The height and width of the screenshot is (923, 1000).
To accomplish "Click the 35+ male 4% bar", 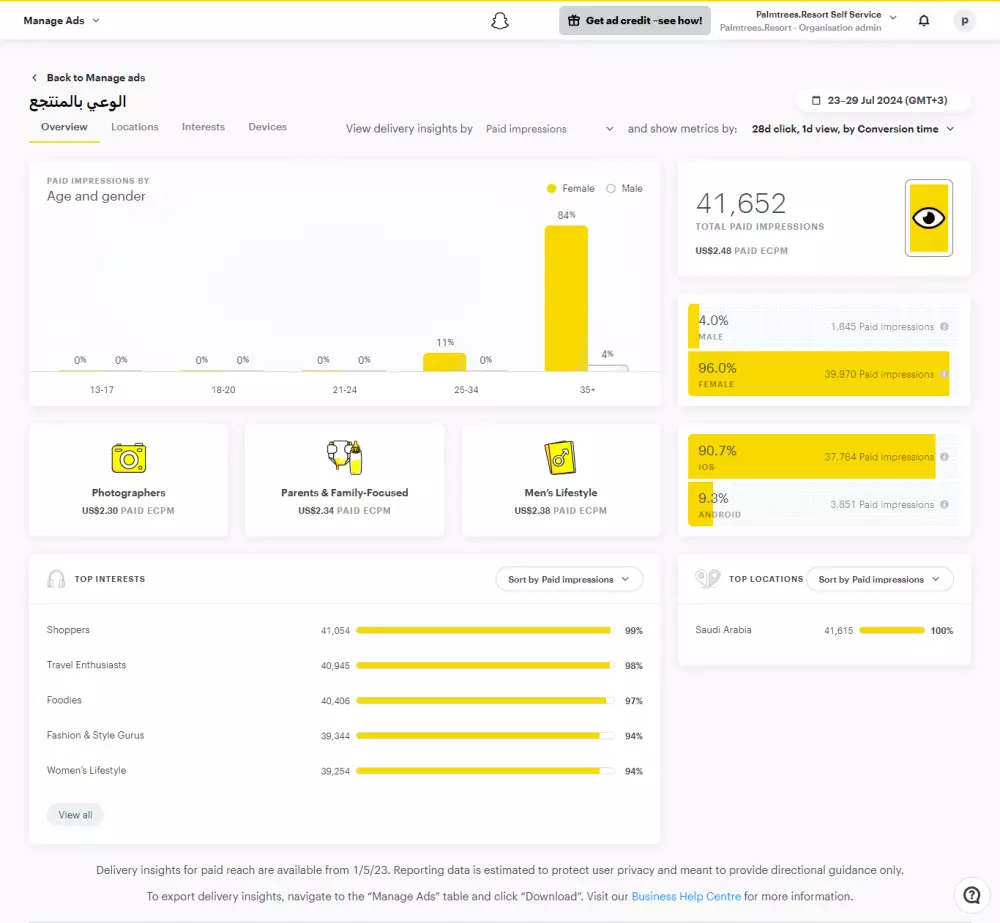I will tap(608, 368).
